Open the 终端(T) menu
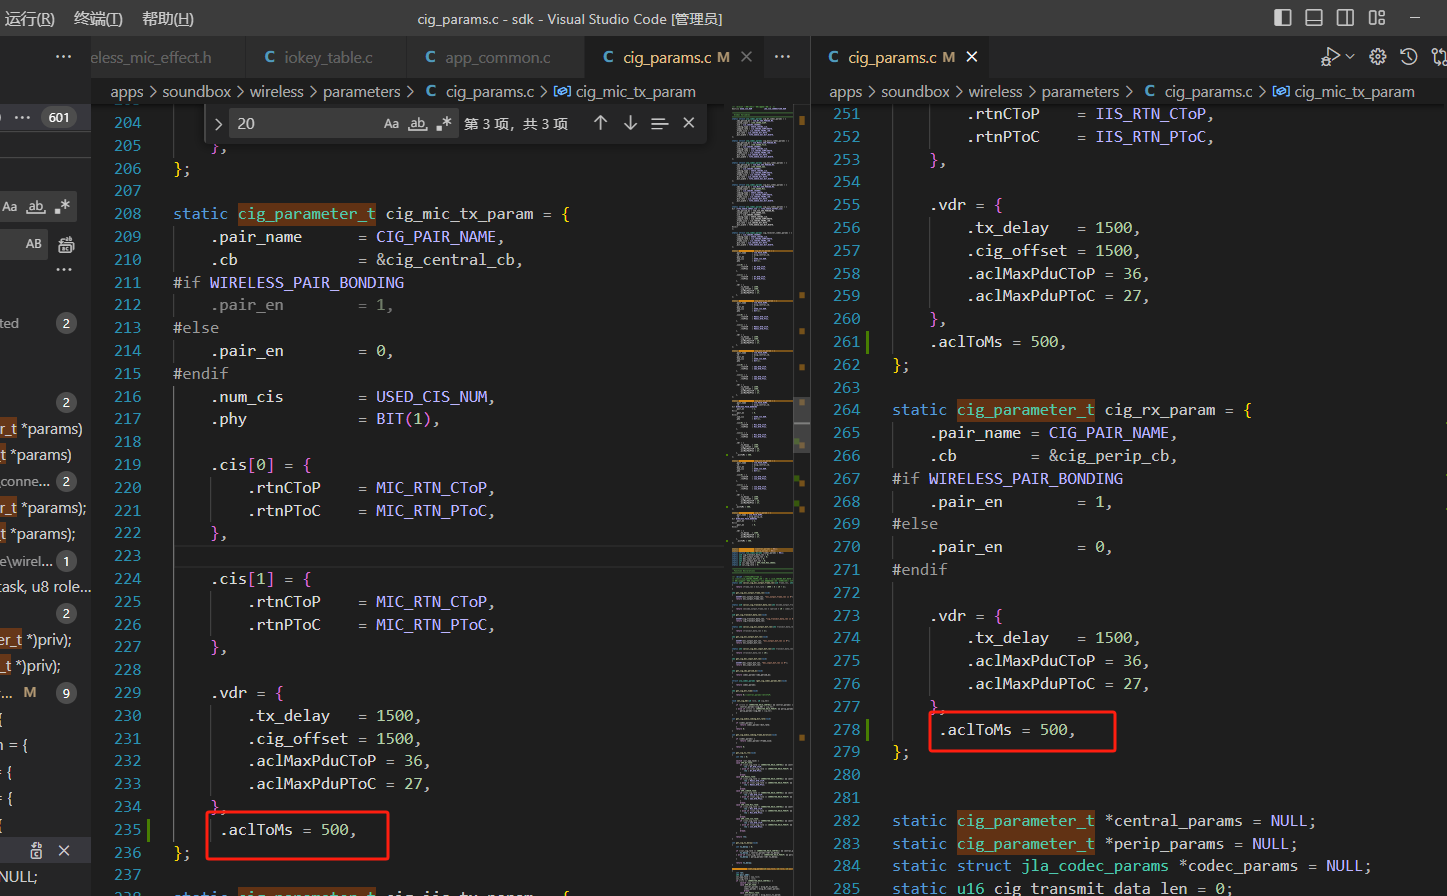This screenshot has width=1447, height=896. click(x=99, y=18)
